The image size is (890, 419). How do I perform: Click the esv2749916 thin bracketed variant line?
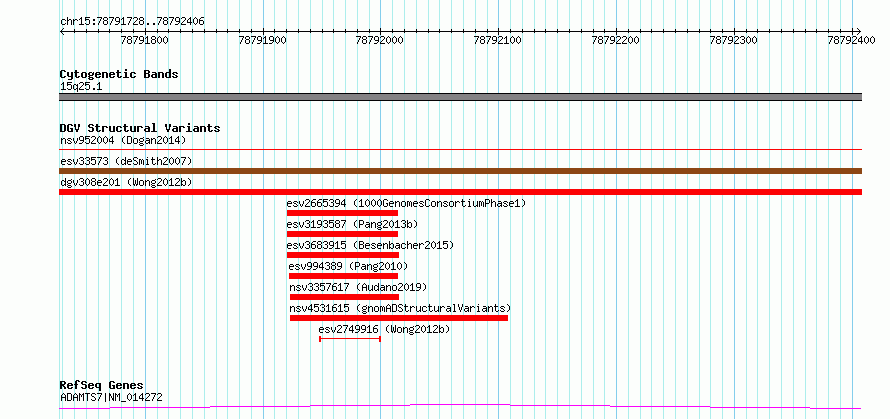click(x=350, y=339)
